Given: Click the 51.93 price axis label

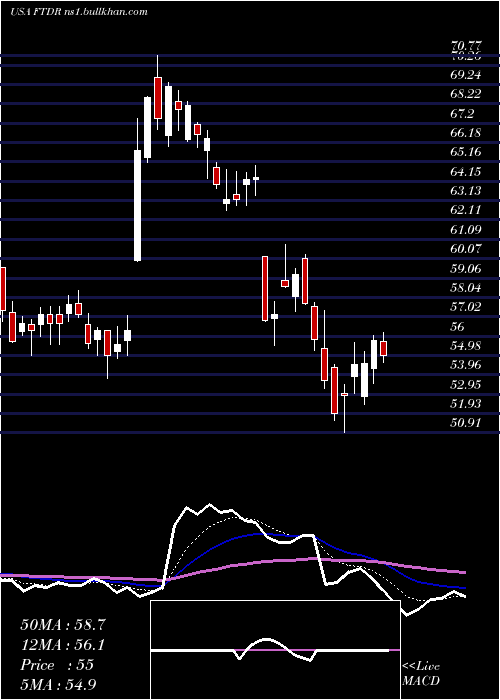Looking at the screenshot, I should click(466, 404).
